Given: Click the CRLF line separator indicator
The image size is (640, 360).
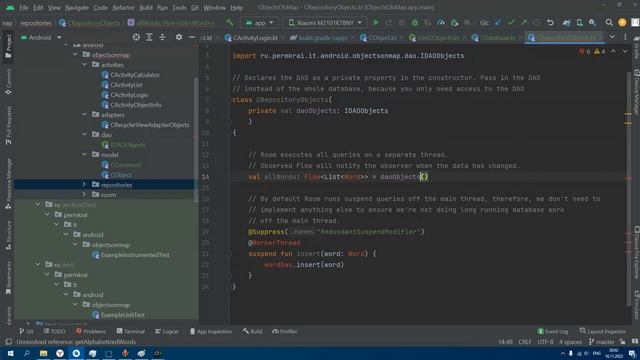Looking at the screenshot, I should (x=525, y=342).
